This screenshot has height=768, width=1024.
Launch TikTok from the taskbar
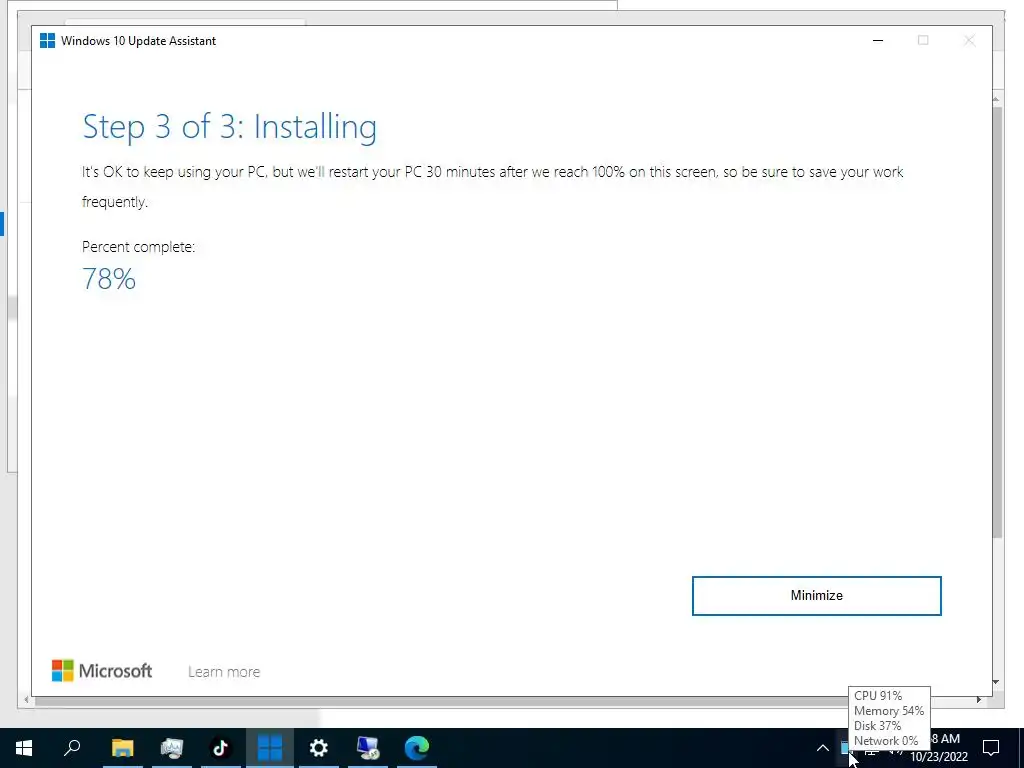click(220, 748)
